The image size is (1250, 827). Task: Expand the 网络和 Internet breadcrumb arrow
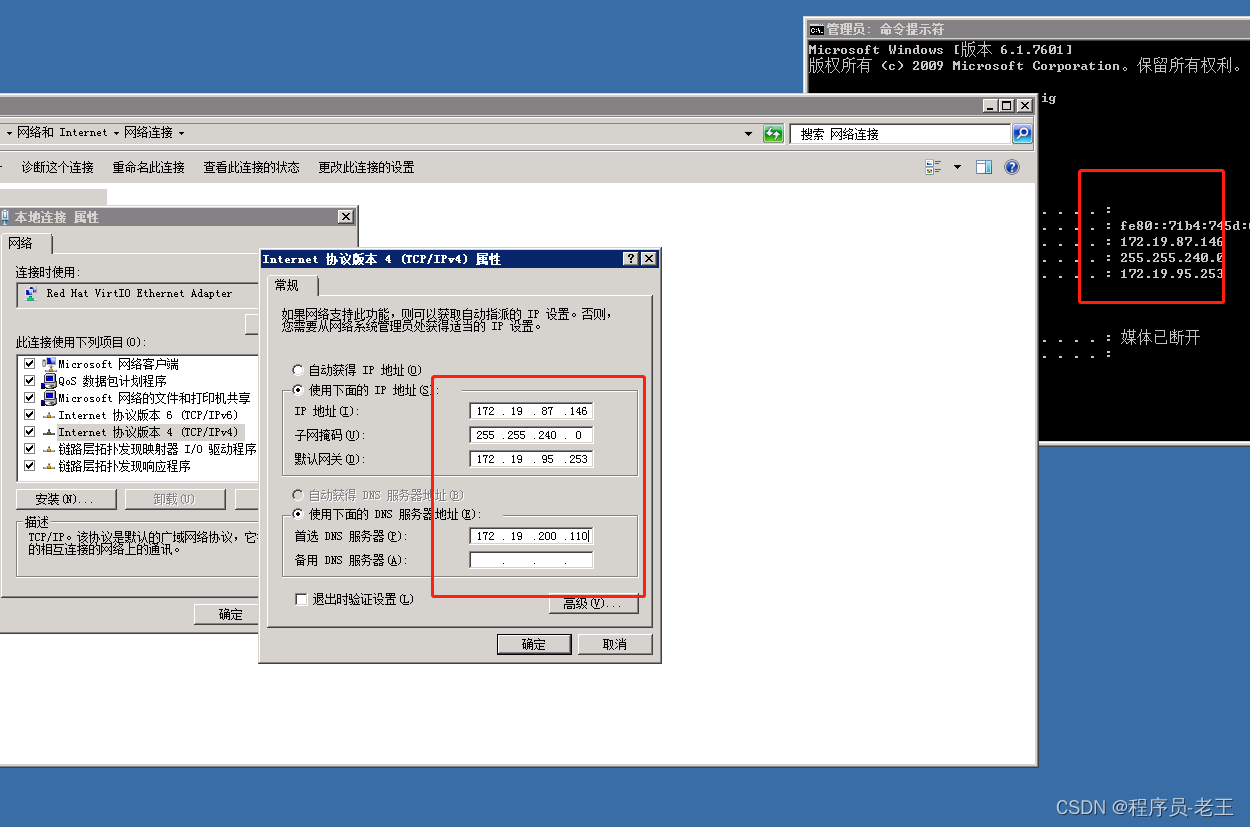click(116, 133)
